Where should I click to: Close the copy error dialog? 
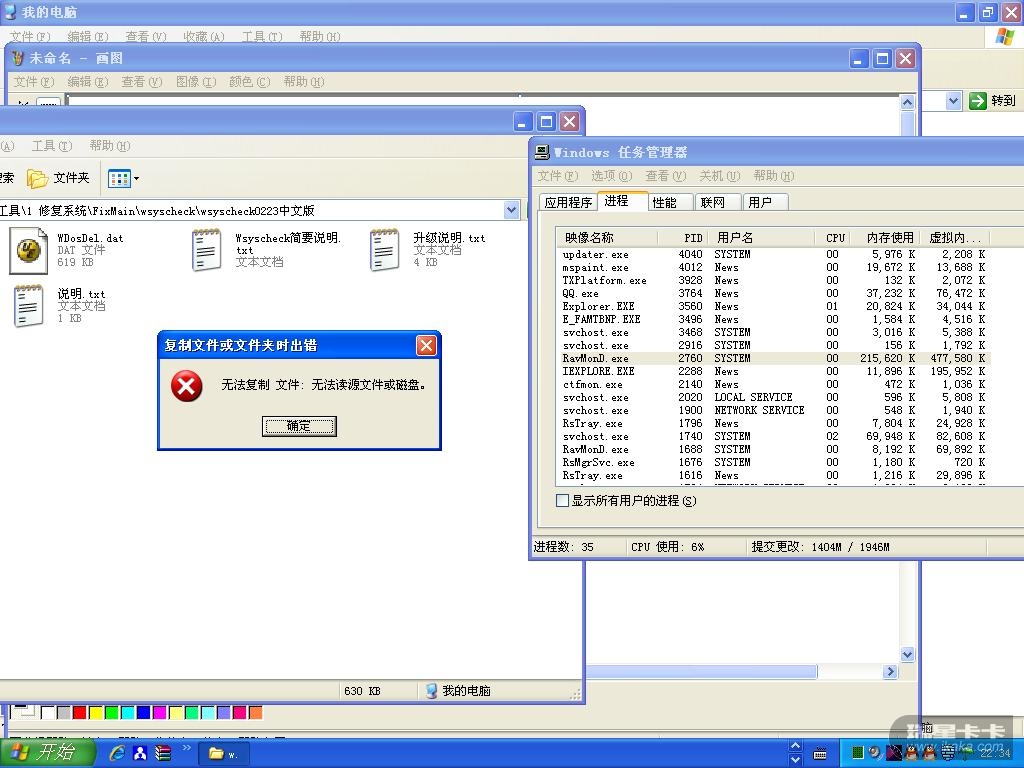coord(426,345)
